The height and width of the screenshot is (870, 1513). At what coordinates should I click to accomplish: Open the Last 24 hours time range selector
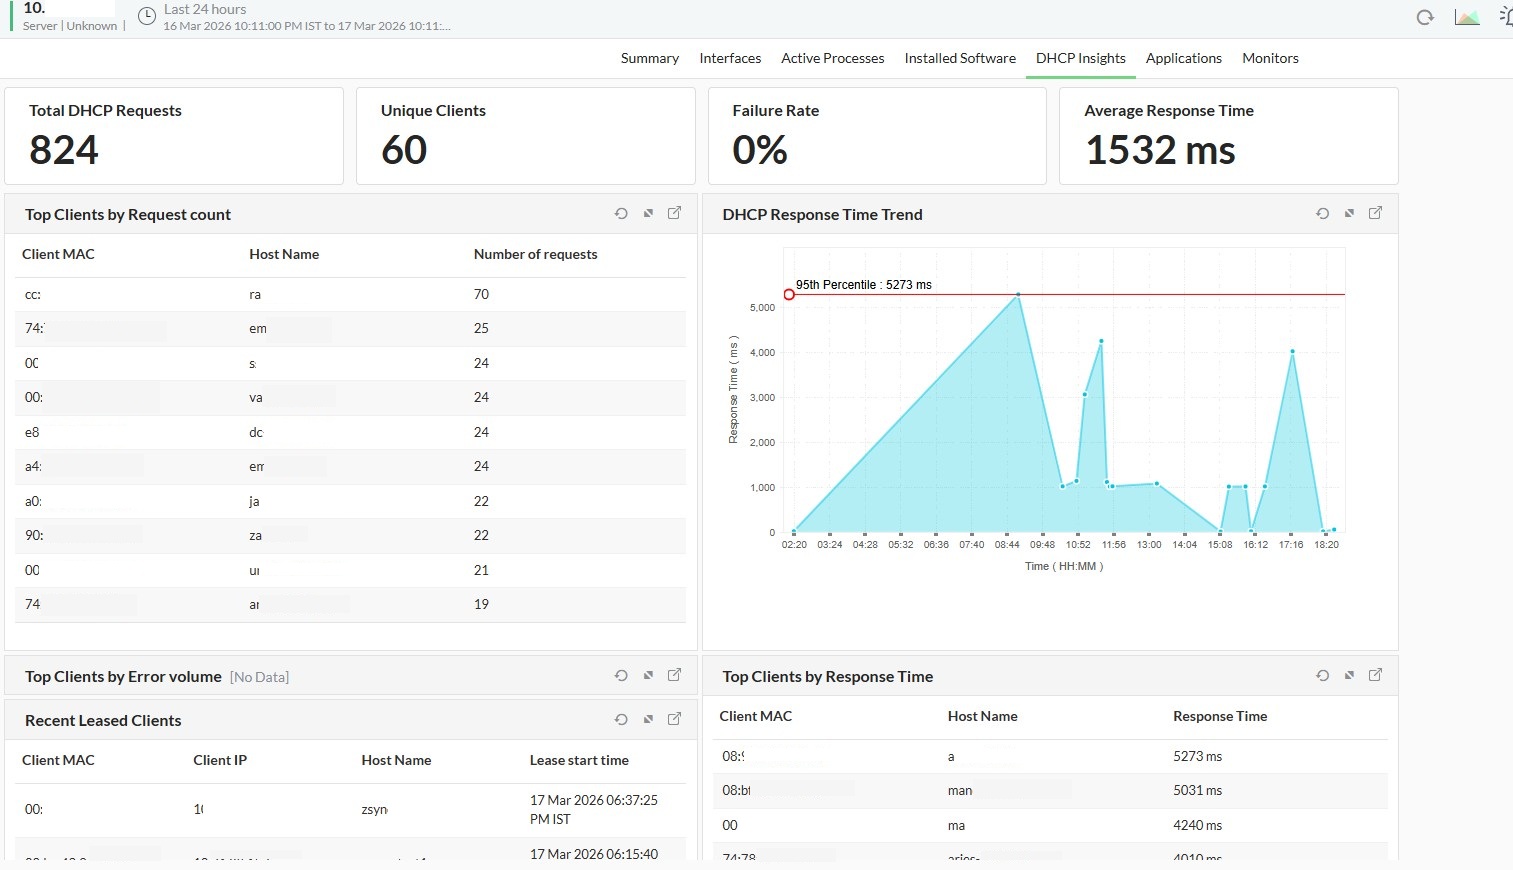point(306,17)
